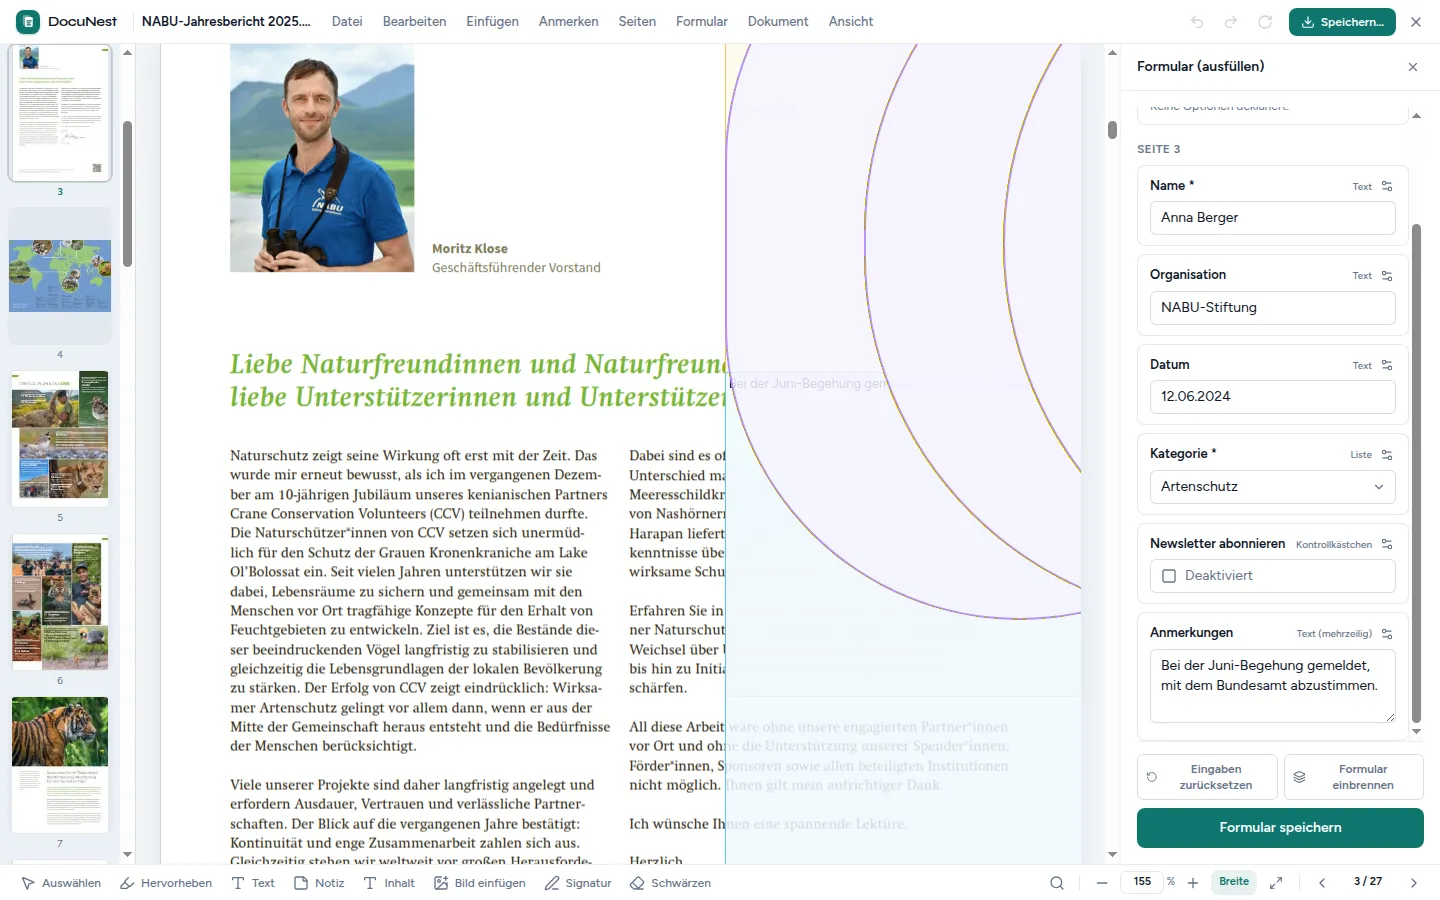Screen dimensions: 1440x900
Task: Open the Dokument menu
Action: tap(778, 21)
